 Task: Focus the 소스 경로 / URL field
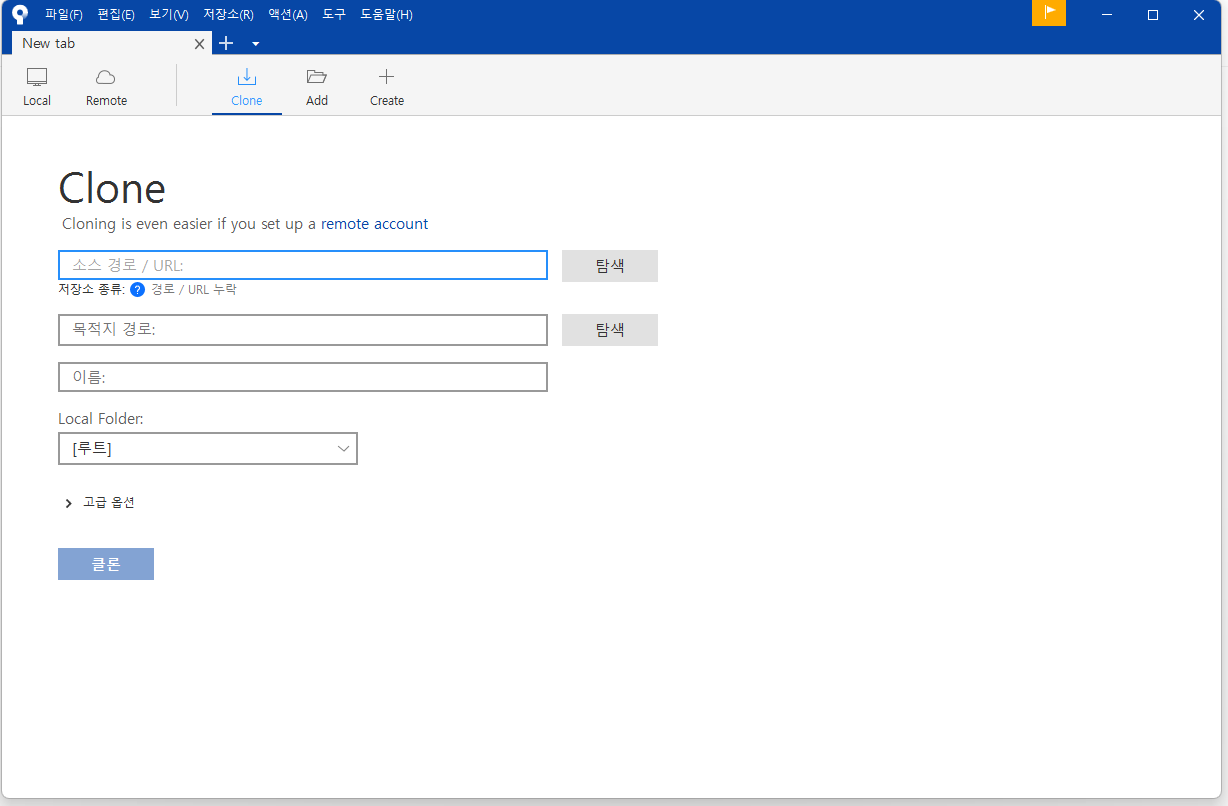[303, 265]
